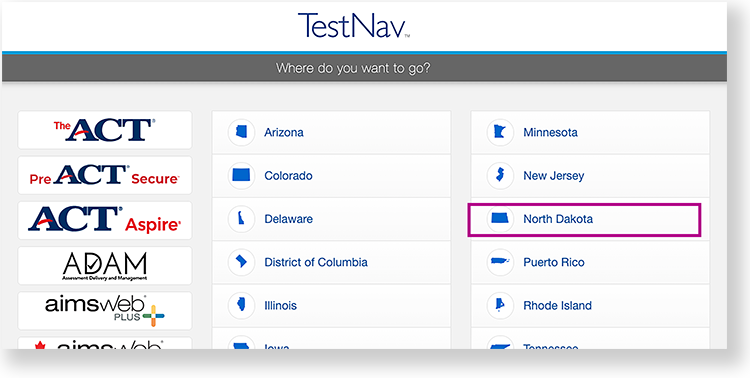Open the aimsweb Plus tile
The image size is (750, 378).
click(105, 311)
